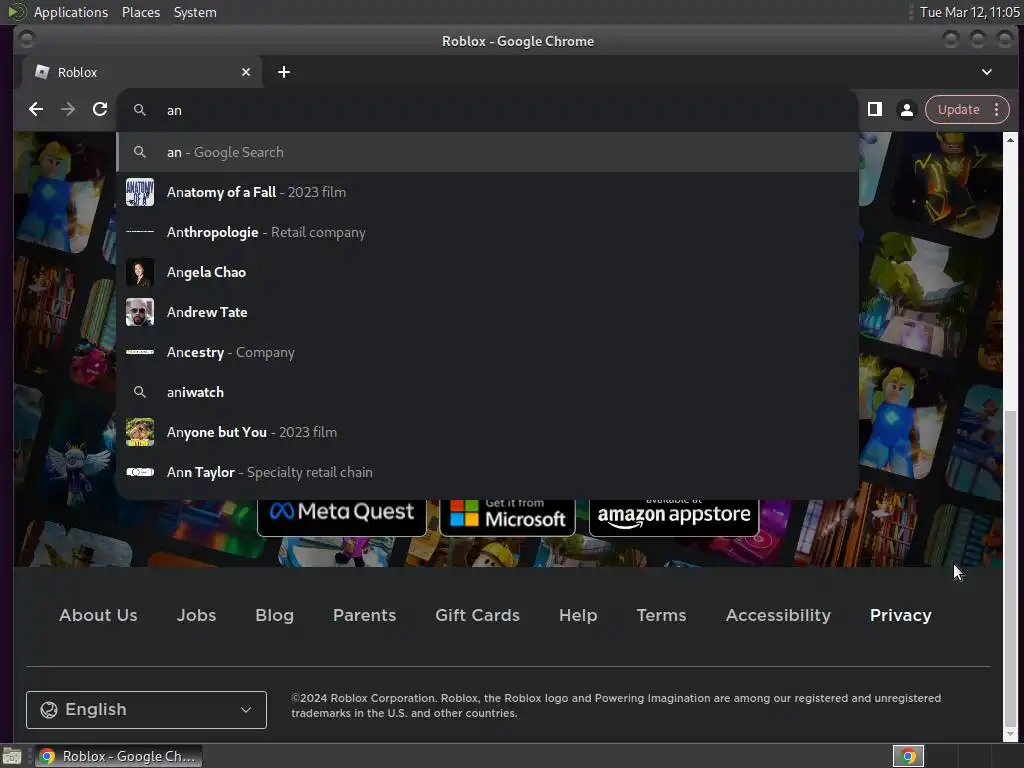The width and height of the screenshot is (1024, 768).
Task: Click the Ann Taylor logo icon
Action: (140, 472)
